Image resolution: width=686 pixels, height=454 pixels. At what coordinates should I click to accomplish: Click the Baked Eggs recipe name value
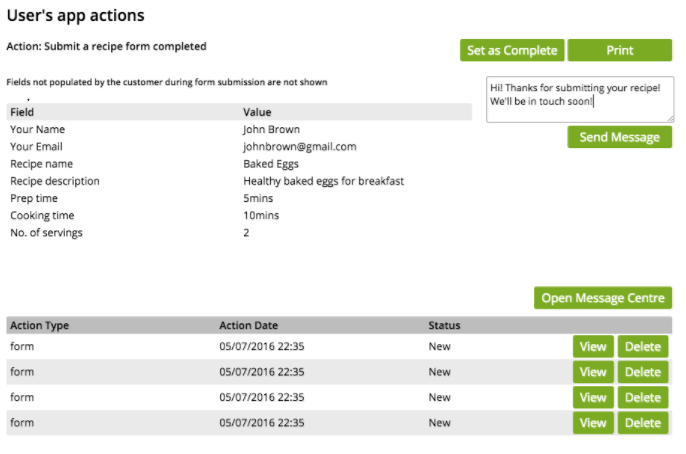click(x=271, y=164)
